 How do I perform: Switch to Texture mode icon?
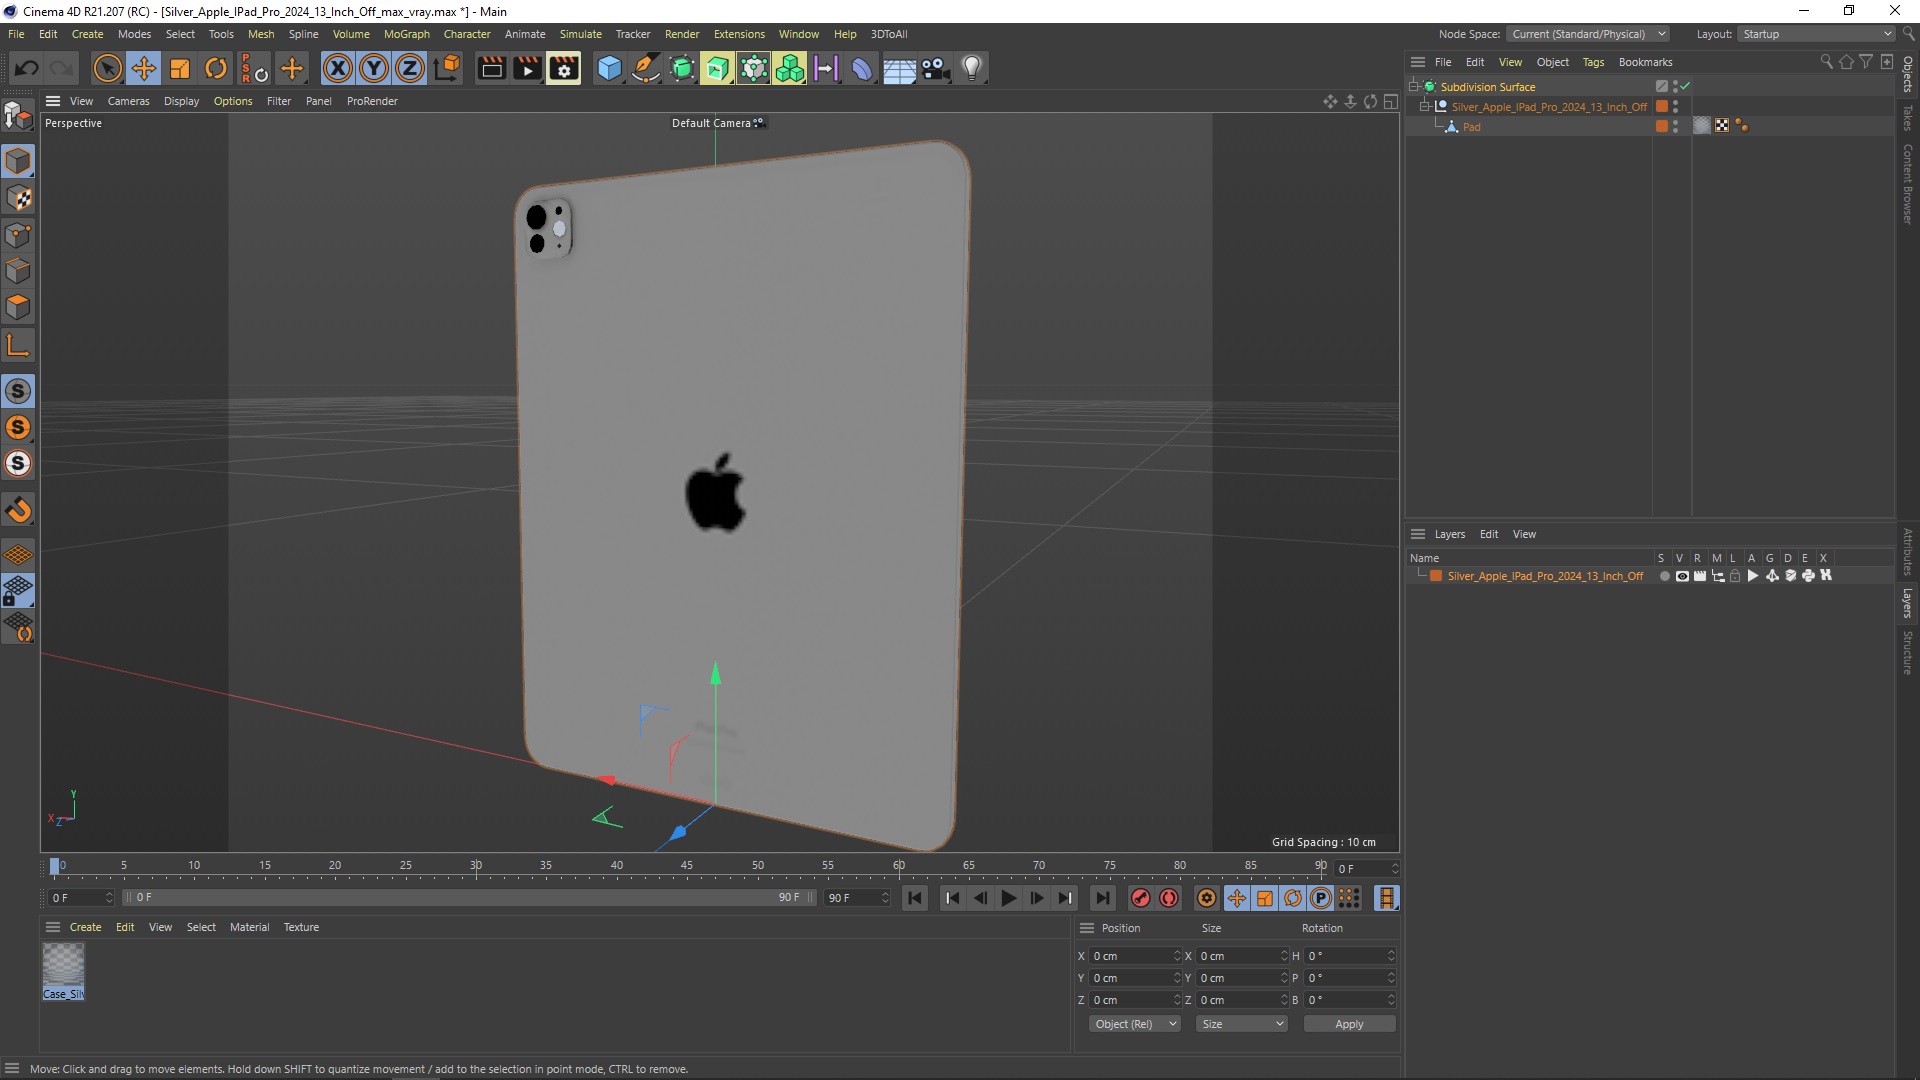(x=18, y=198)
